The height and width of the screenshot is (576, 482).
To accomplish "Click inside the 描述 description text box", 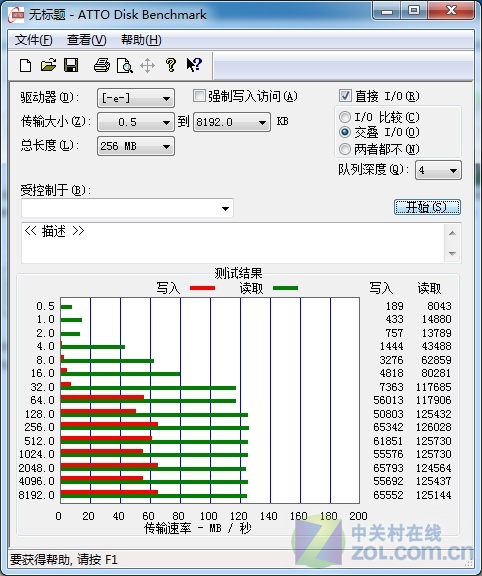I will pyautogui.click(x=233, y=243).
